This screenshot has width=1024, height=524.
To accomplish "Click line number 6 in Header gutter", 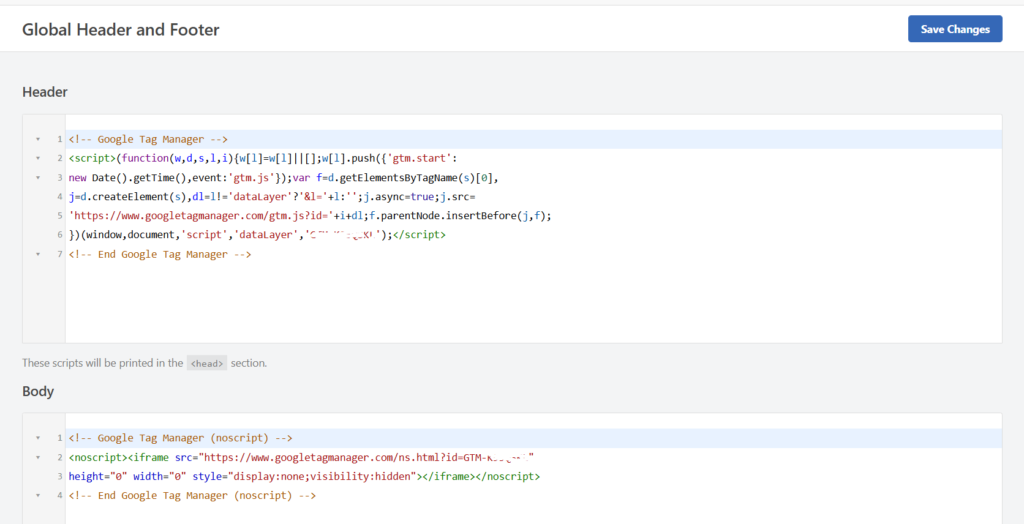I will click(x=59, y=235).
